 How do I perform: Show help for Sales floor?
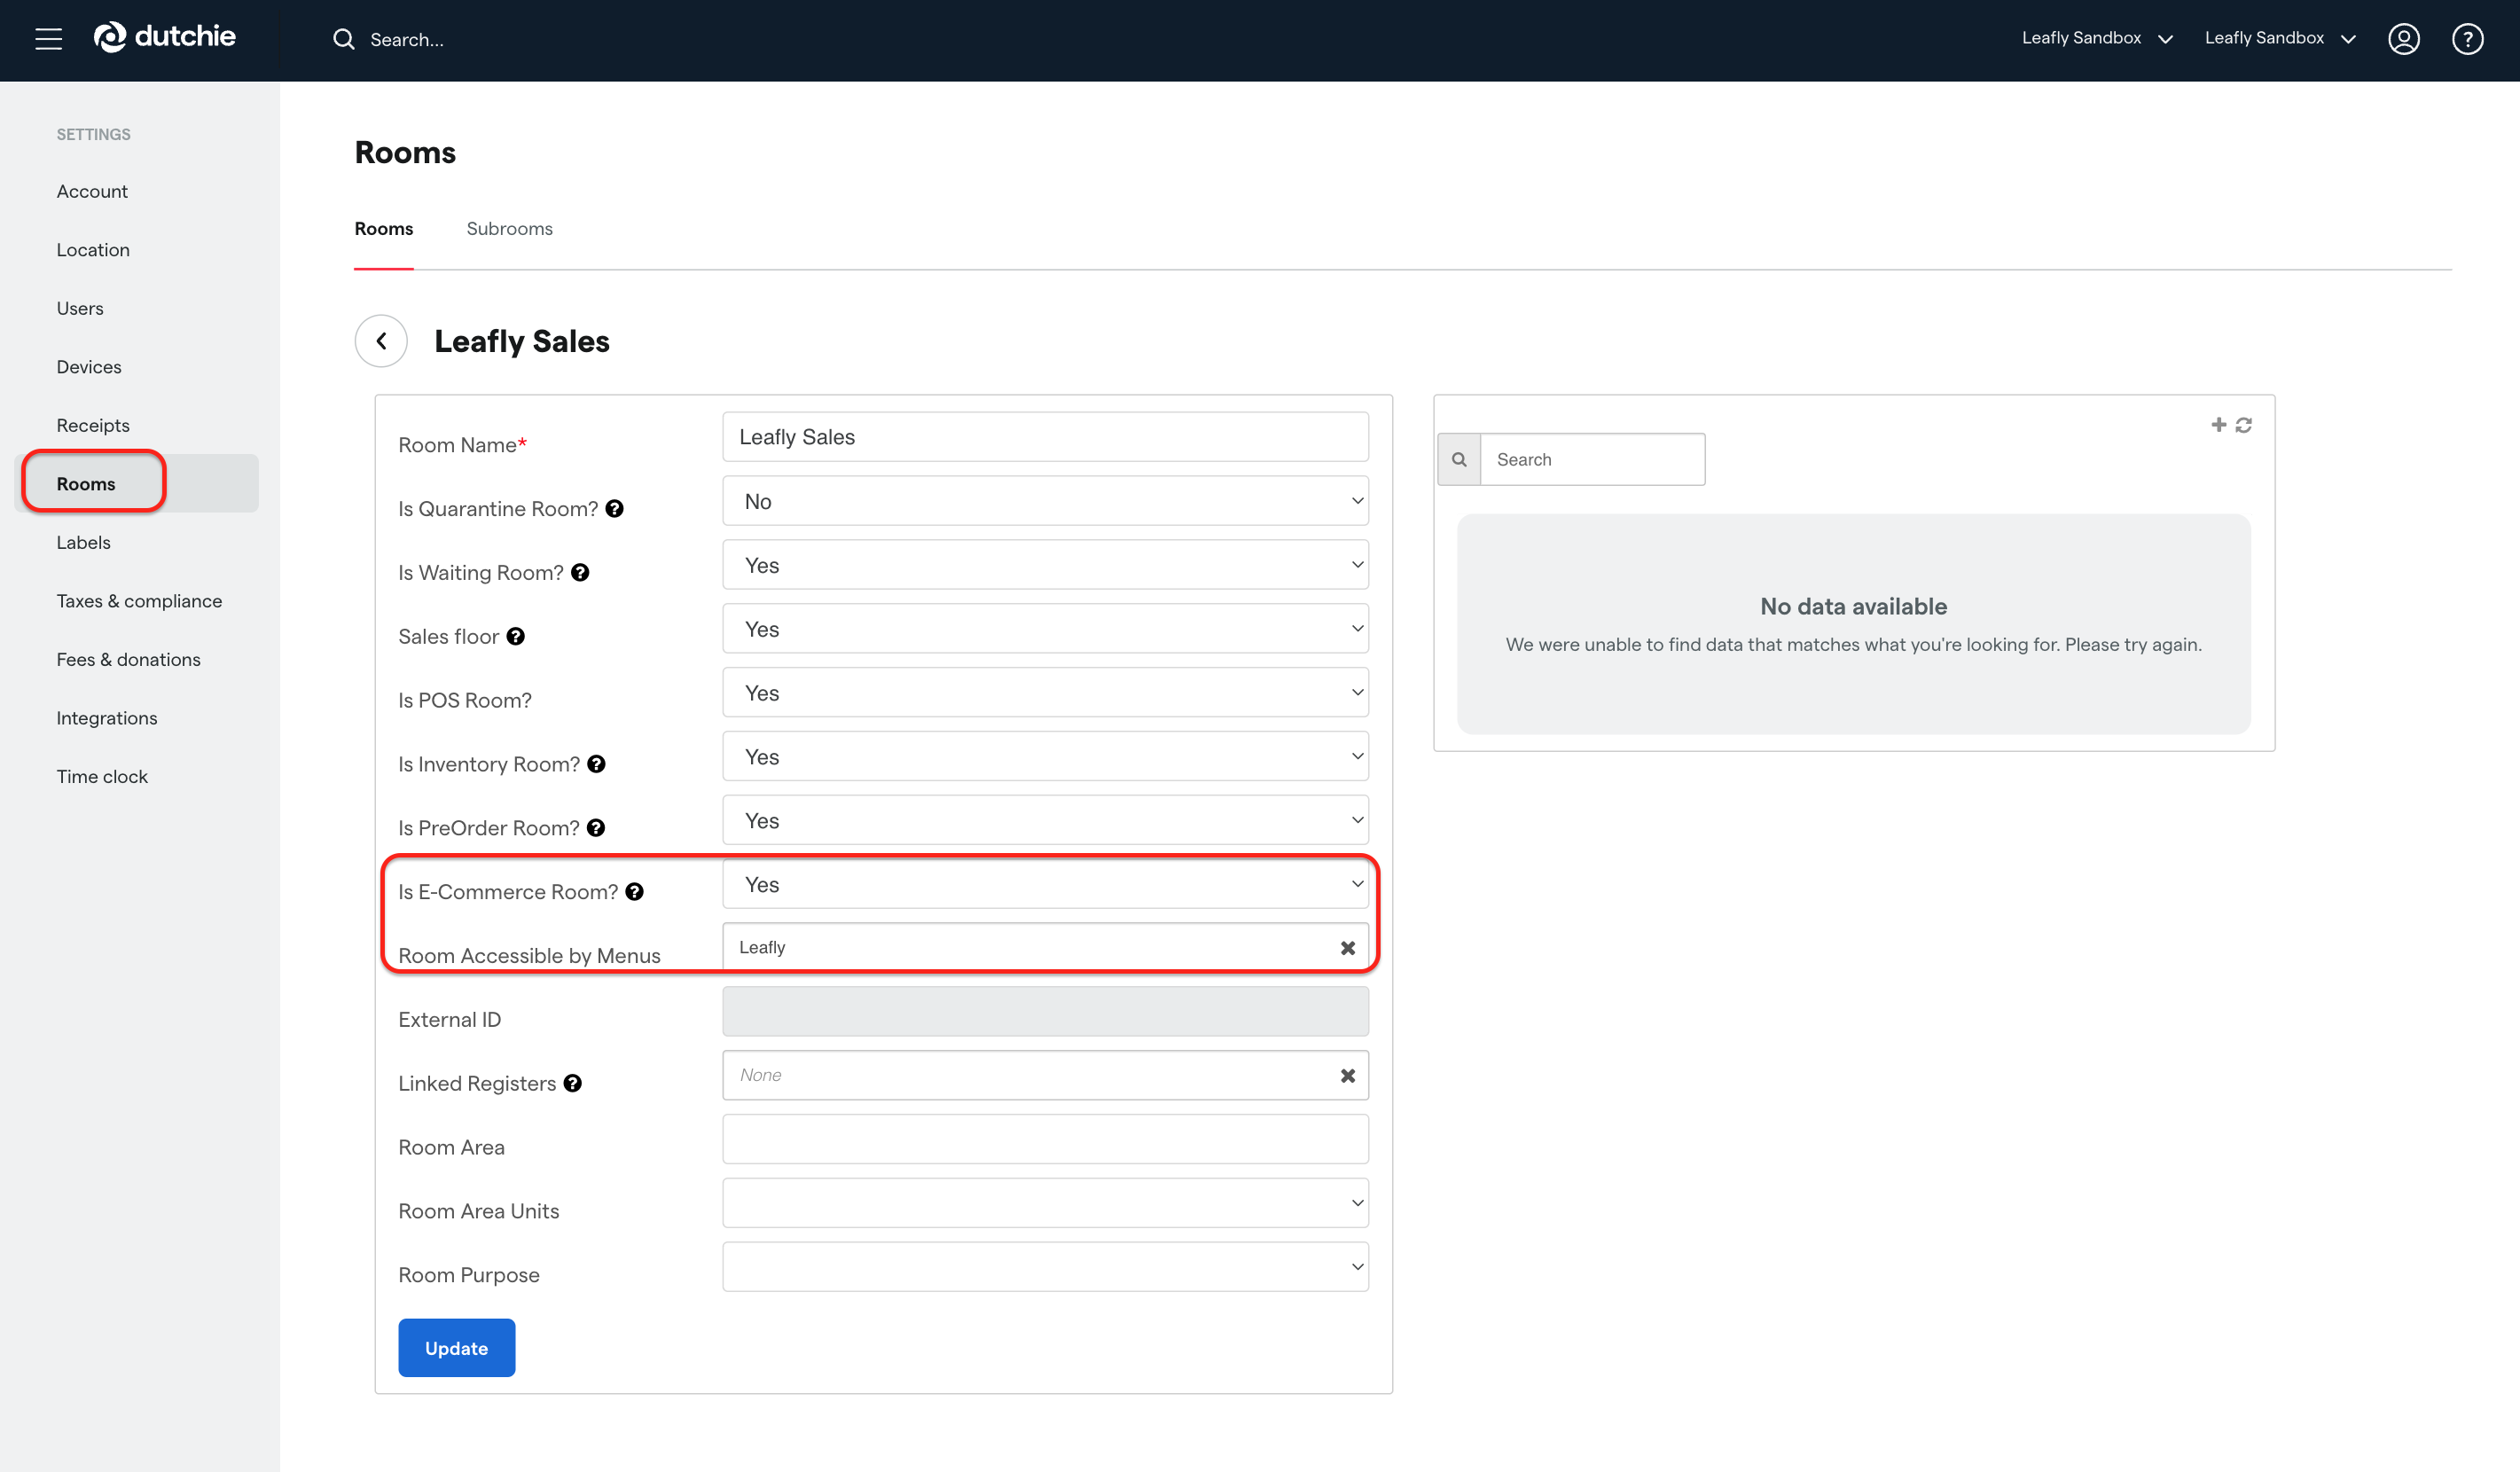[516, 636]
